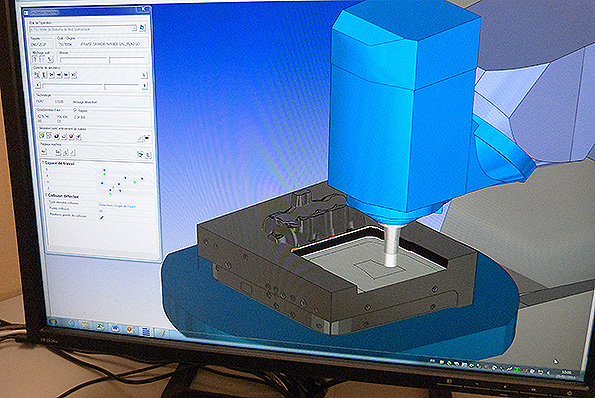Image resolution: width=595 pixels, height=398 pixels.
Task: Click dashed-box icon in material removal toolbar
Action: pyautogui.click(x=49, y=136)
